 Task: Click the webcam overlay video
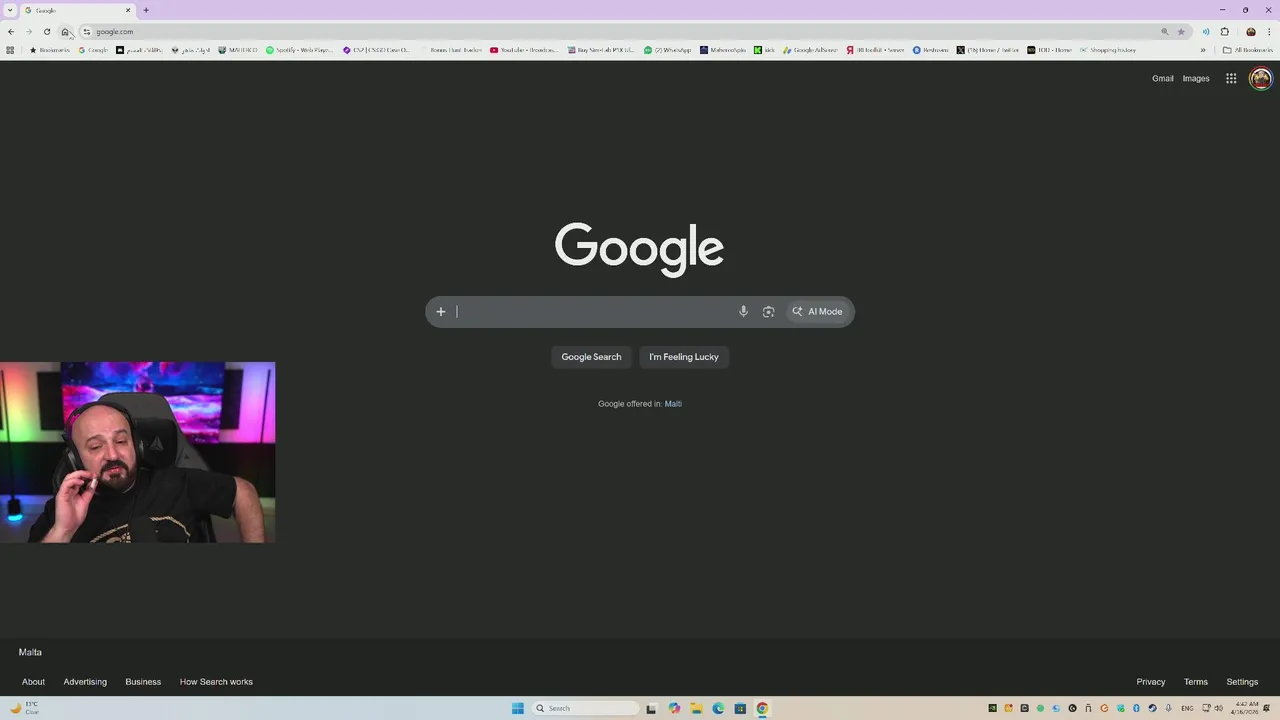(137, 452)
